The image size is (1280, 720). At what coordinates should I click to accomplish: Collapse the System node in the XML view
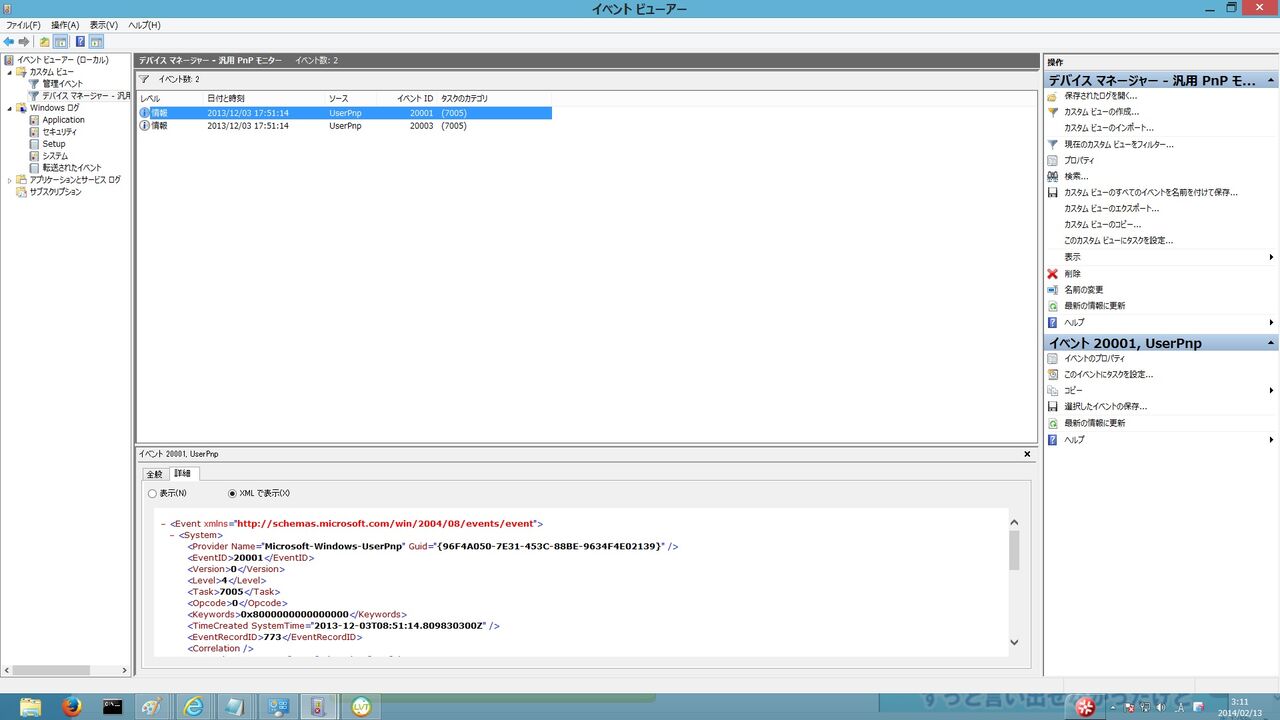pos(172,535)
